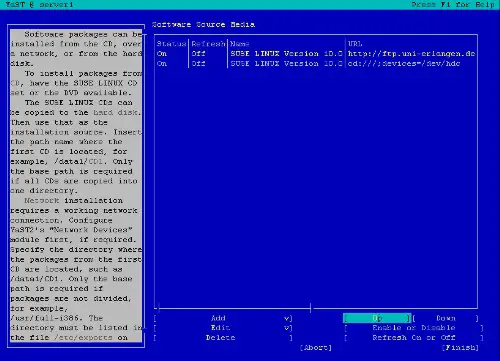500x361 pixels.
Task: Click the YaST @ server1 title
Action: click(39, 5)
